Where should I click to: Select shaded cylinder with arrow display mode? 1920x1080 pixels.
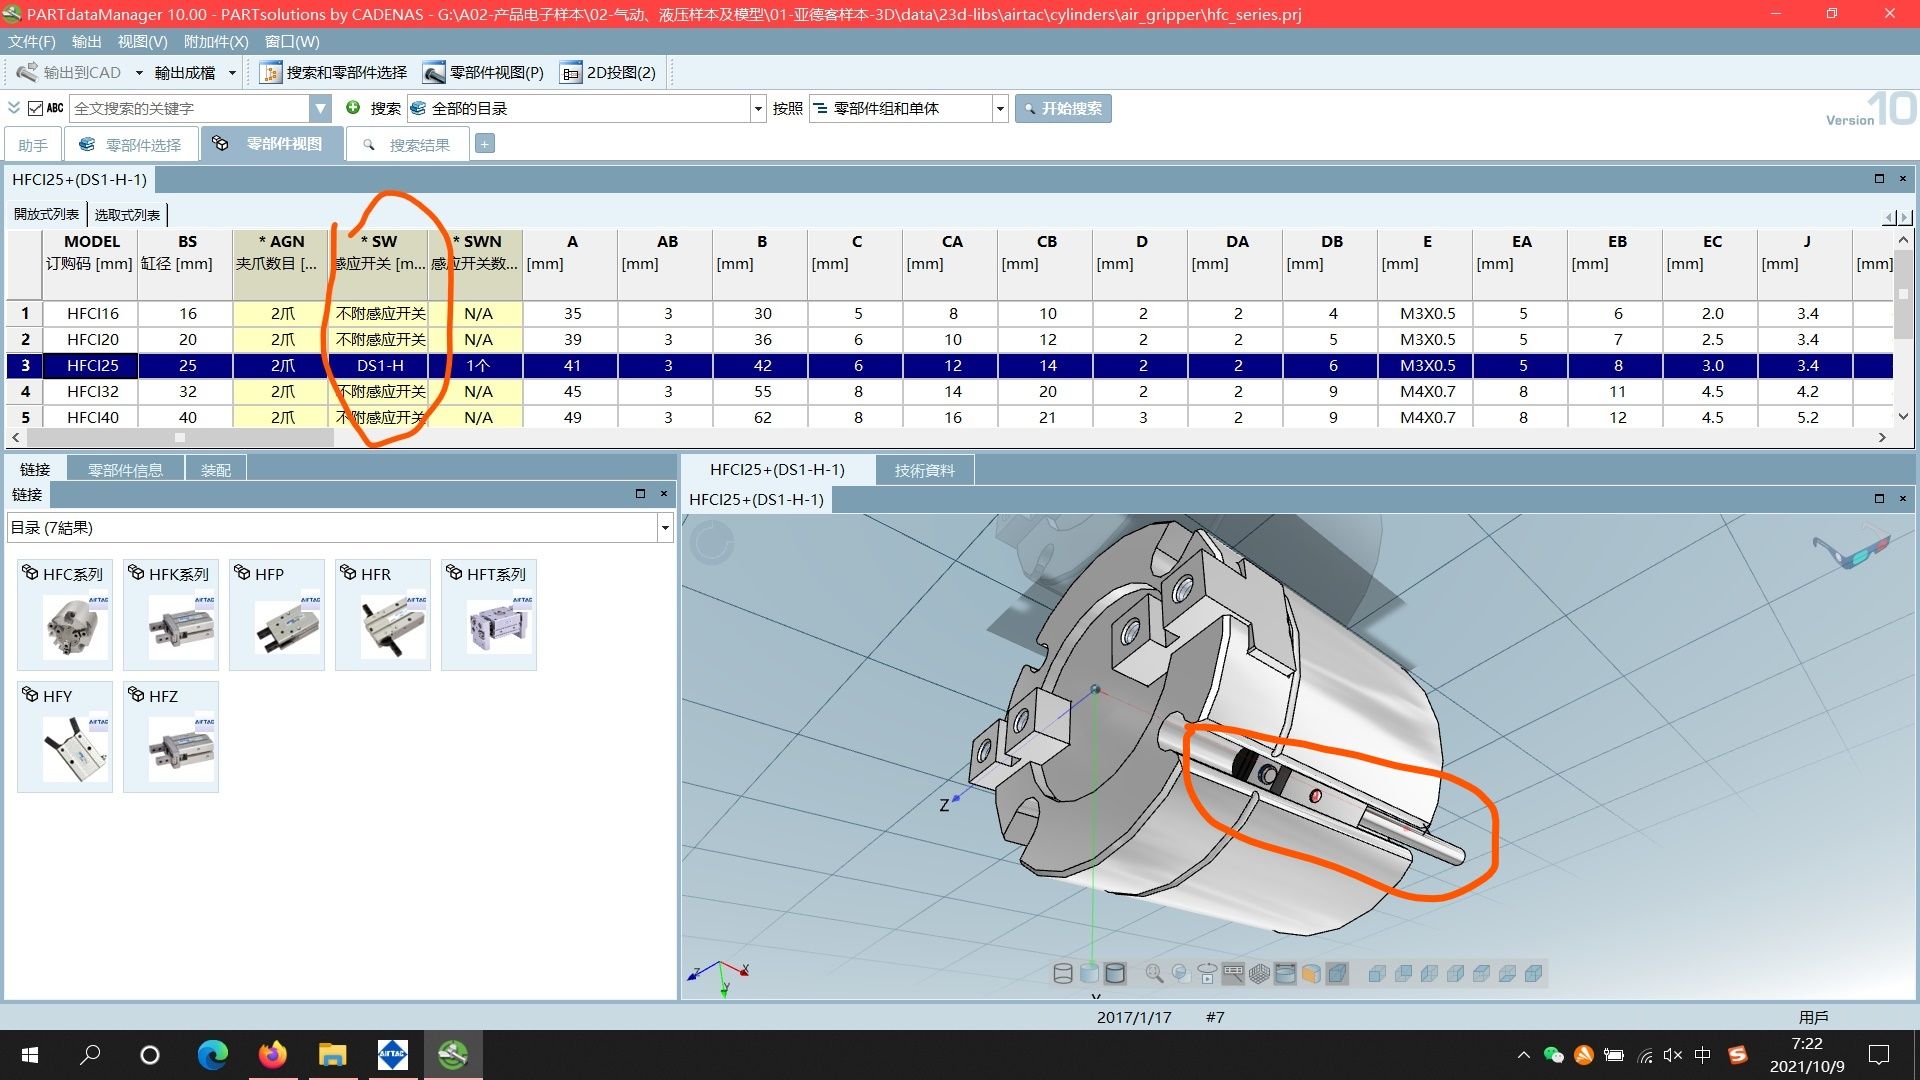[1089, 973]
